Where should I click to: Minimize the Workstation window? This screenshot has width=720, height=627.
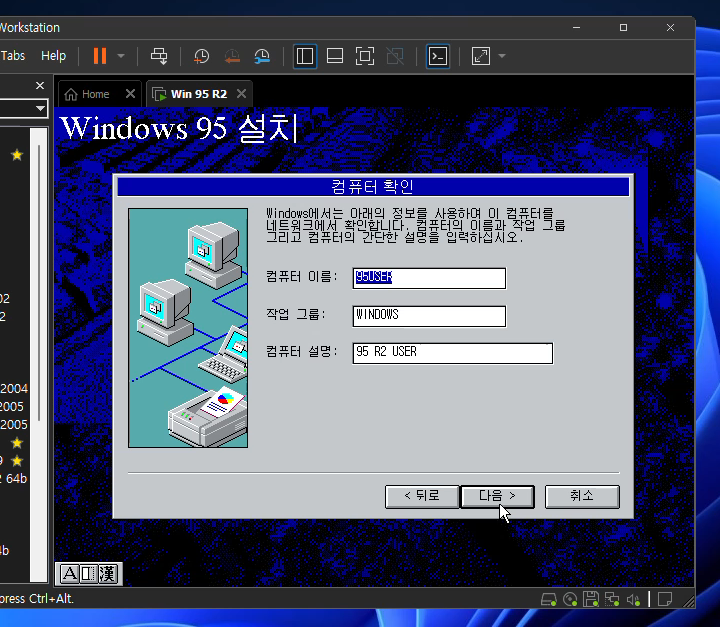(577, 28)
